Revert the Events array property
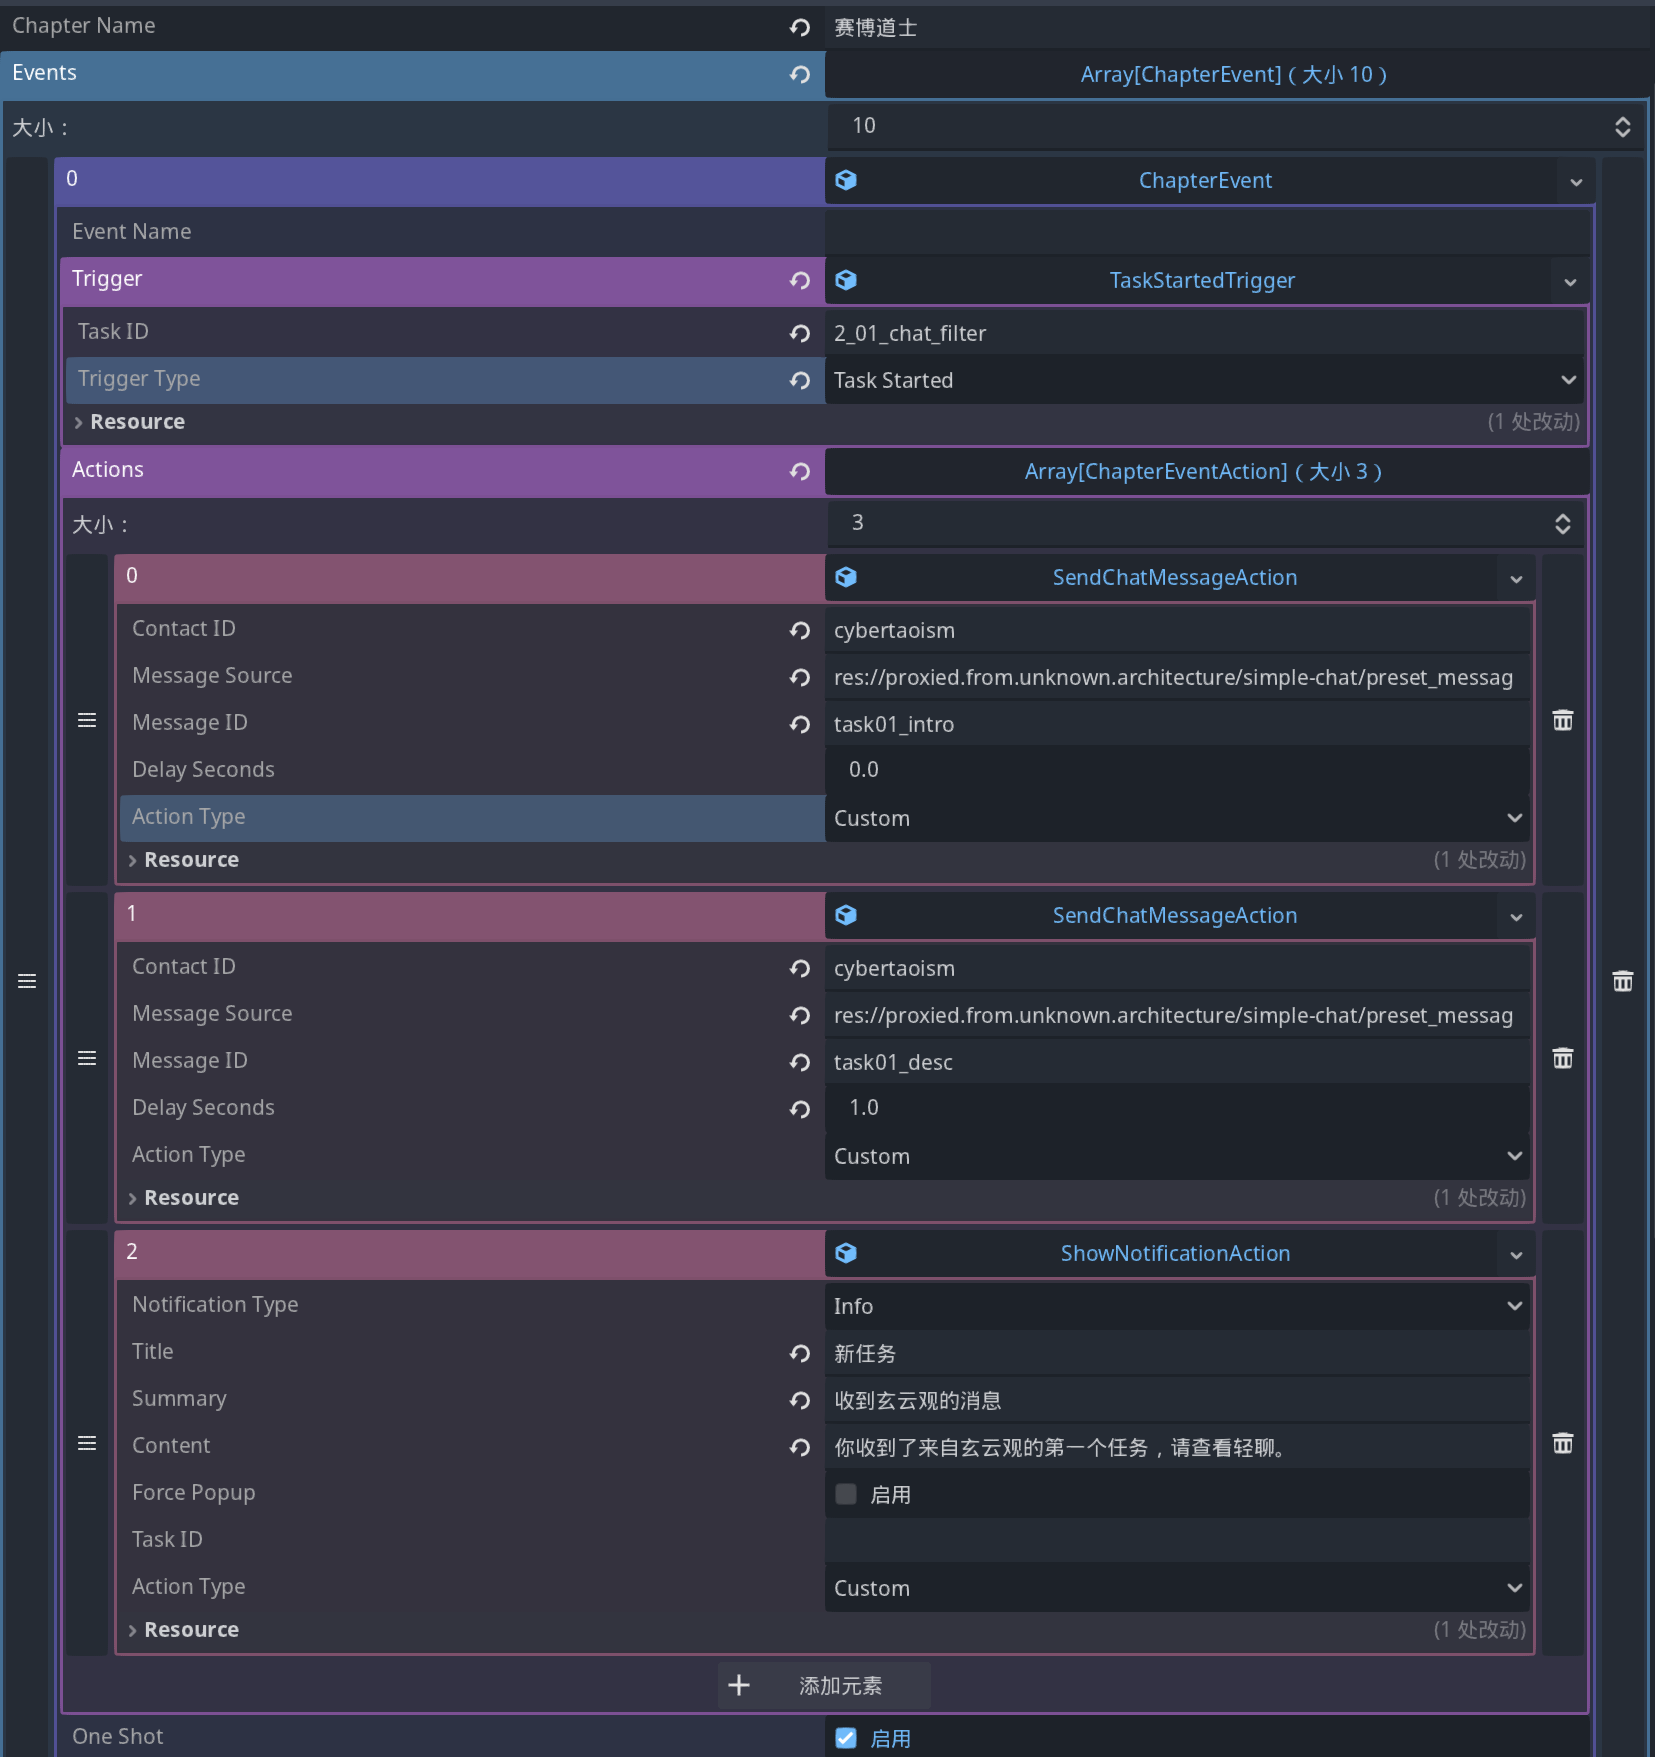 coord(799,74)
